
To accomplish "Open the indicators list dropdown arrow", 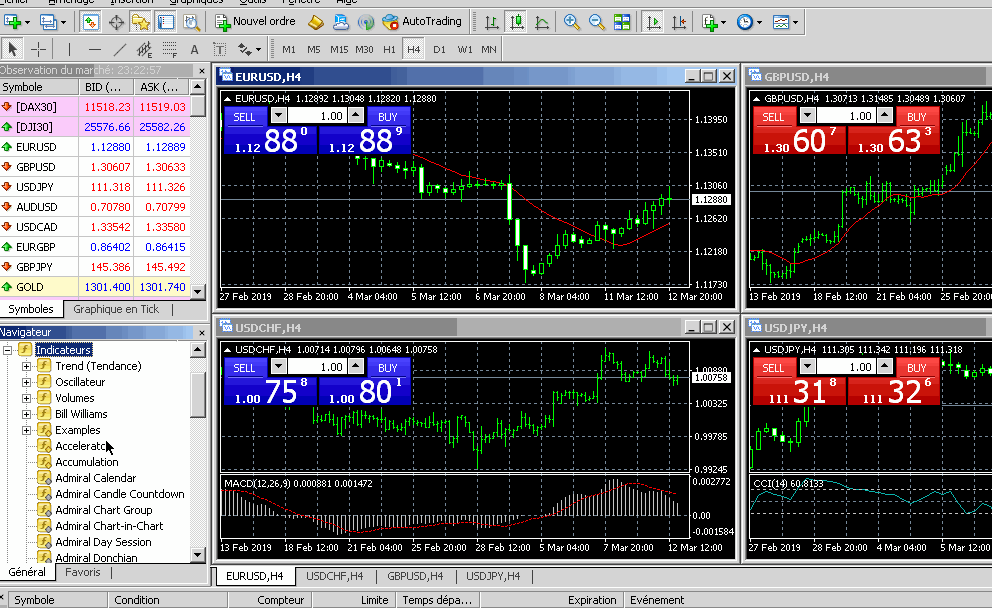I will (x=724, y=23).
